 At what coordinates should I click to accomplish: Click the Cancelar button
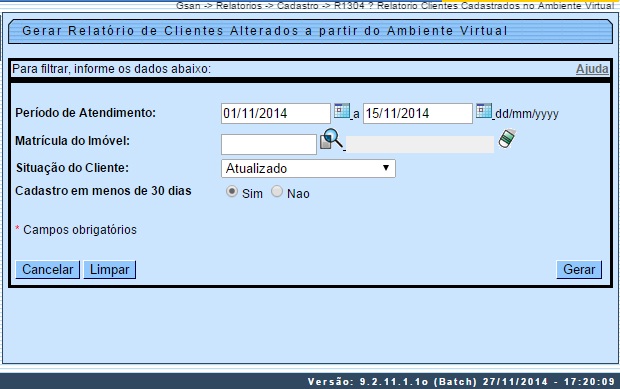pos(47,270)
